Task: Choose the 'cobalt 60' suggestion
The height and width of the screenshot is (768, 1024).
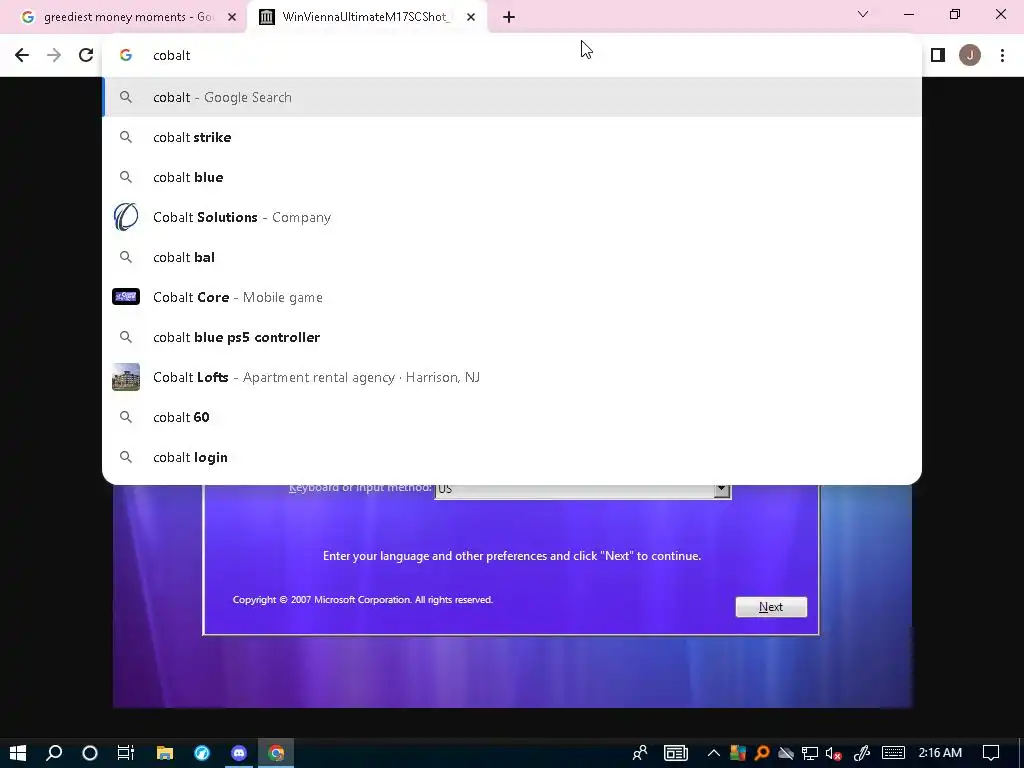Action: point(511,417)
